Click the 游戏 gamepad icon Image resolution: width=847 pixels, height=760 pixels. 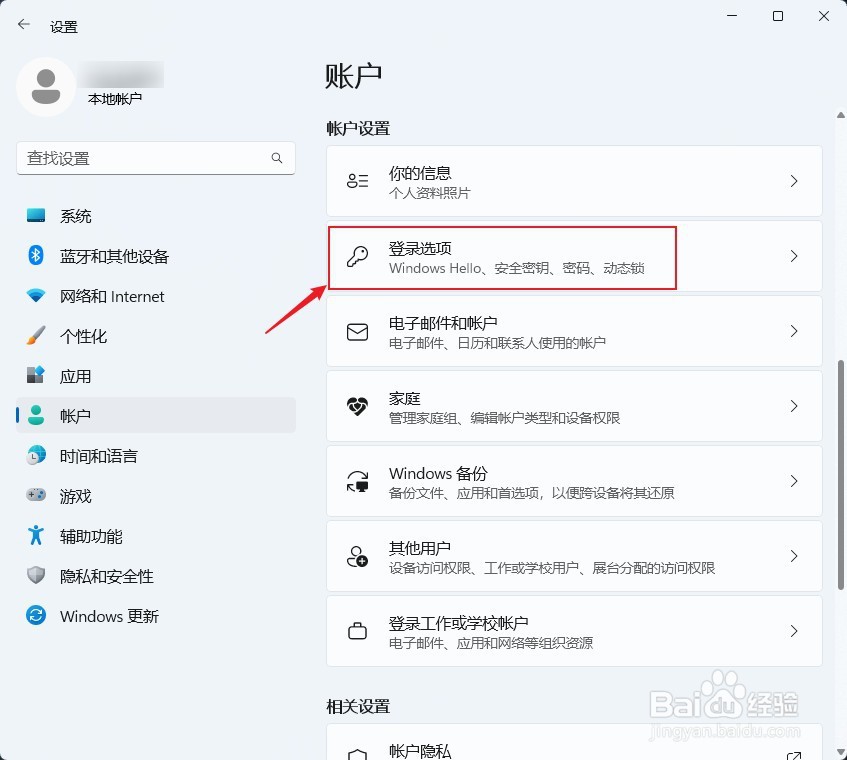[36, 495]
